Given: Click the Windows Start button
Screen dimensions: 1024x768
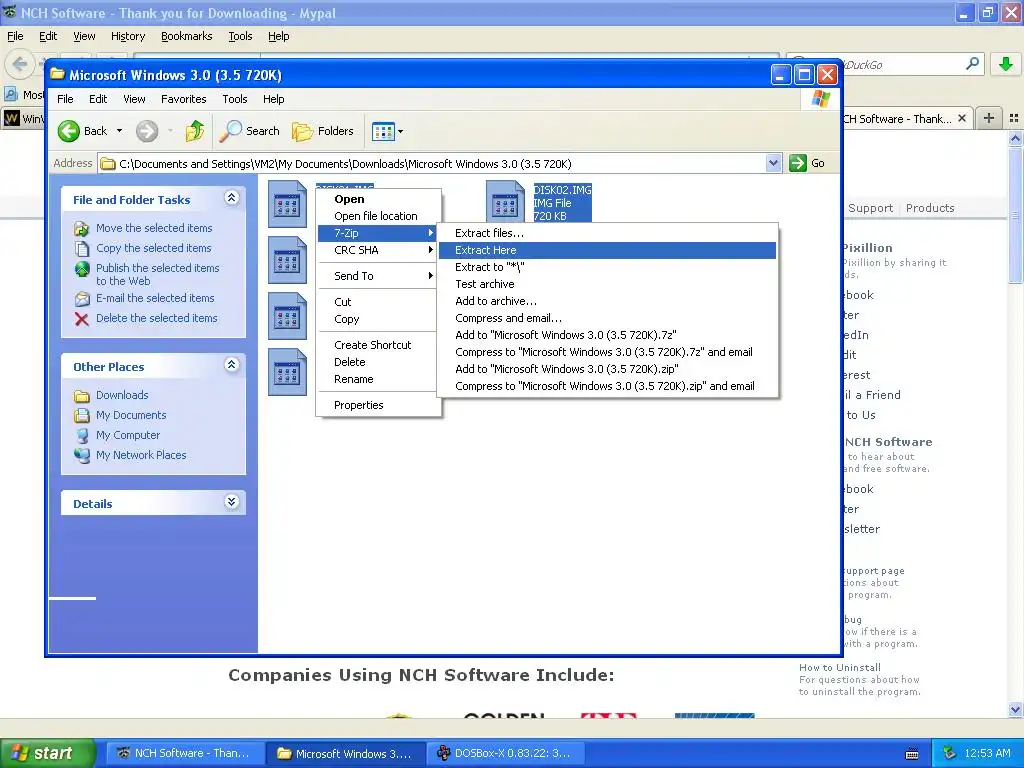Looking at the screenshot, I should 48,753.
